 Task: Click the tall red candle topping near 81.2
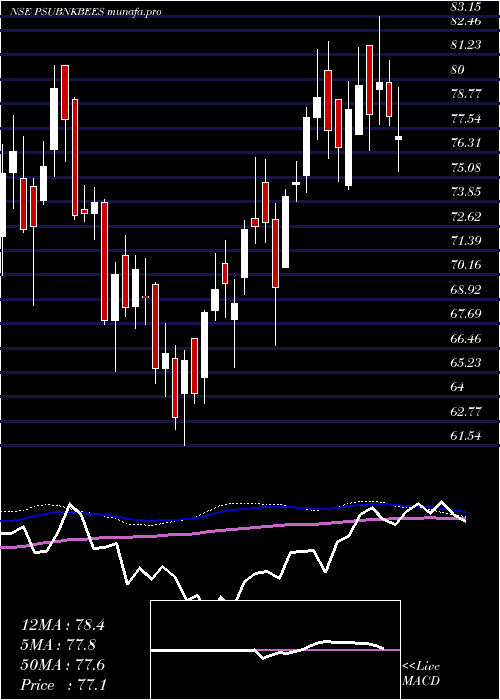point(369,79)
